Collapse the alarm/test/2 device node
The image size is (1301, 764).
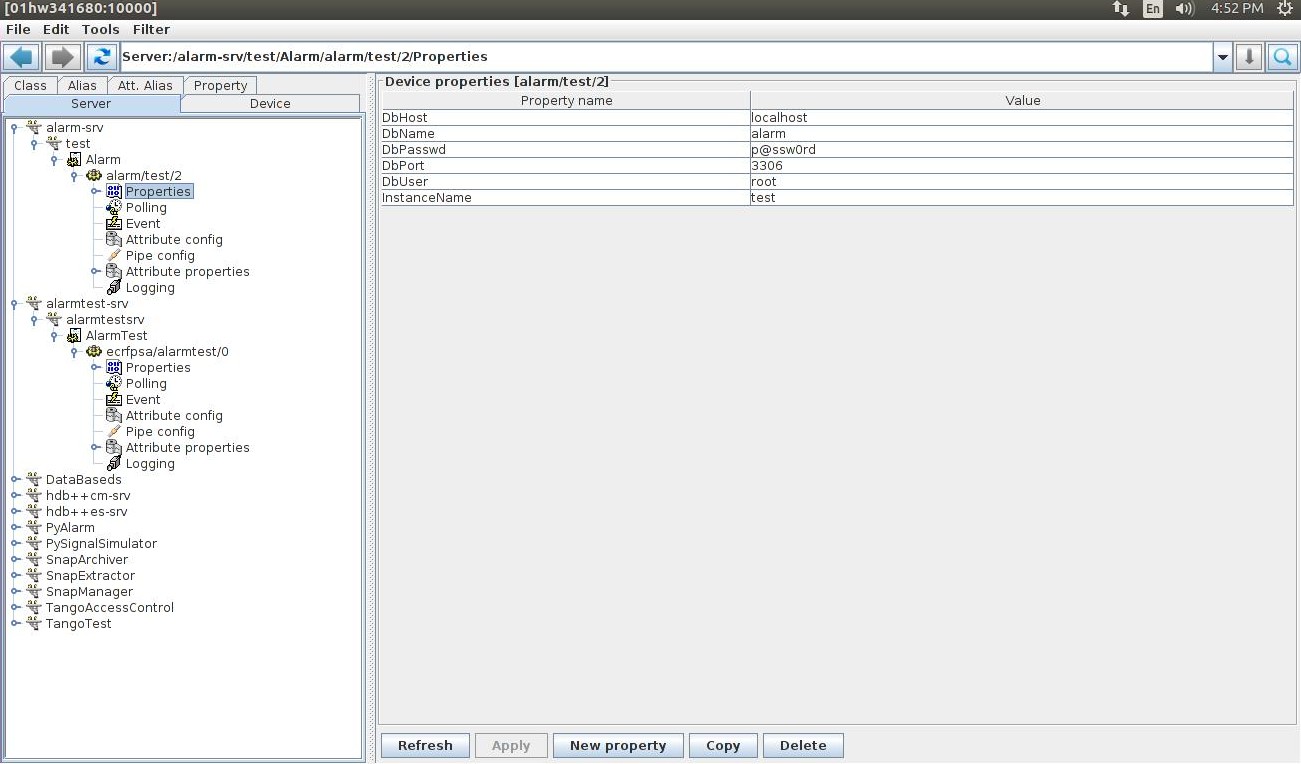(75, 176)
